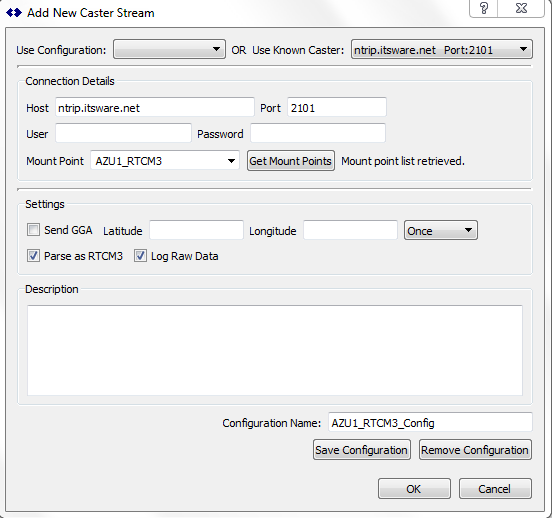
Task: Click Remove Configuration button
Action: pos(475,450)
